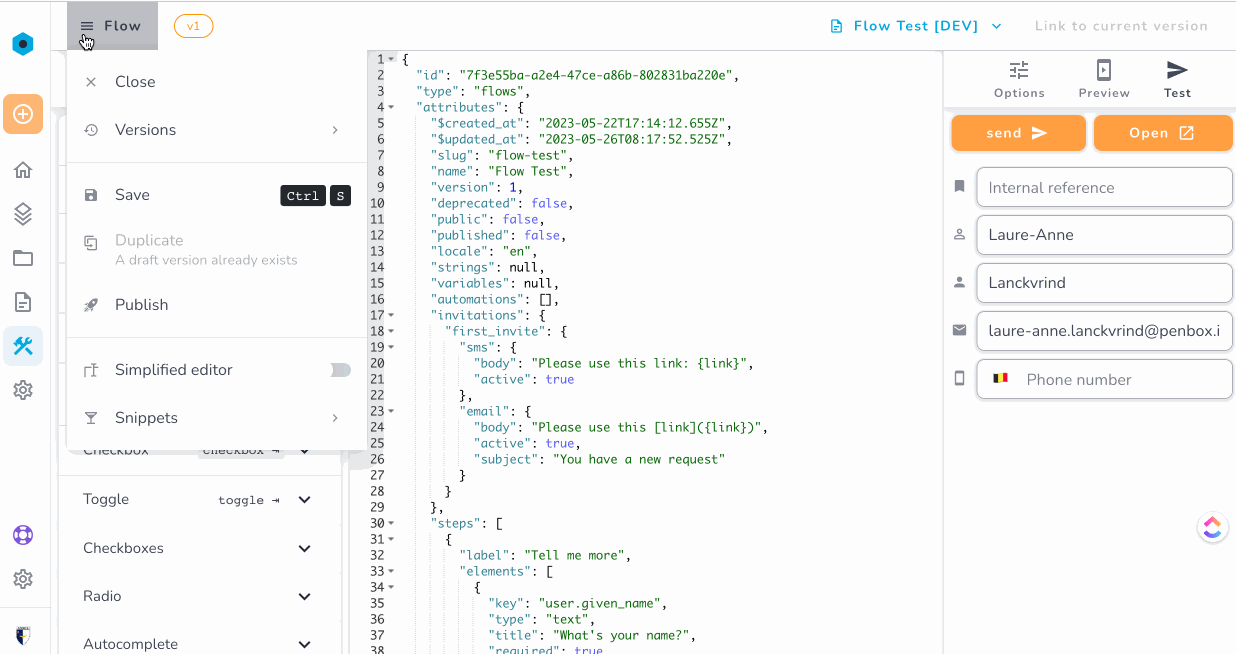
Task: Click the "slug": "flow-test" code line
Action: pos(501,155)
